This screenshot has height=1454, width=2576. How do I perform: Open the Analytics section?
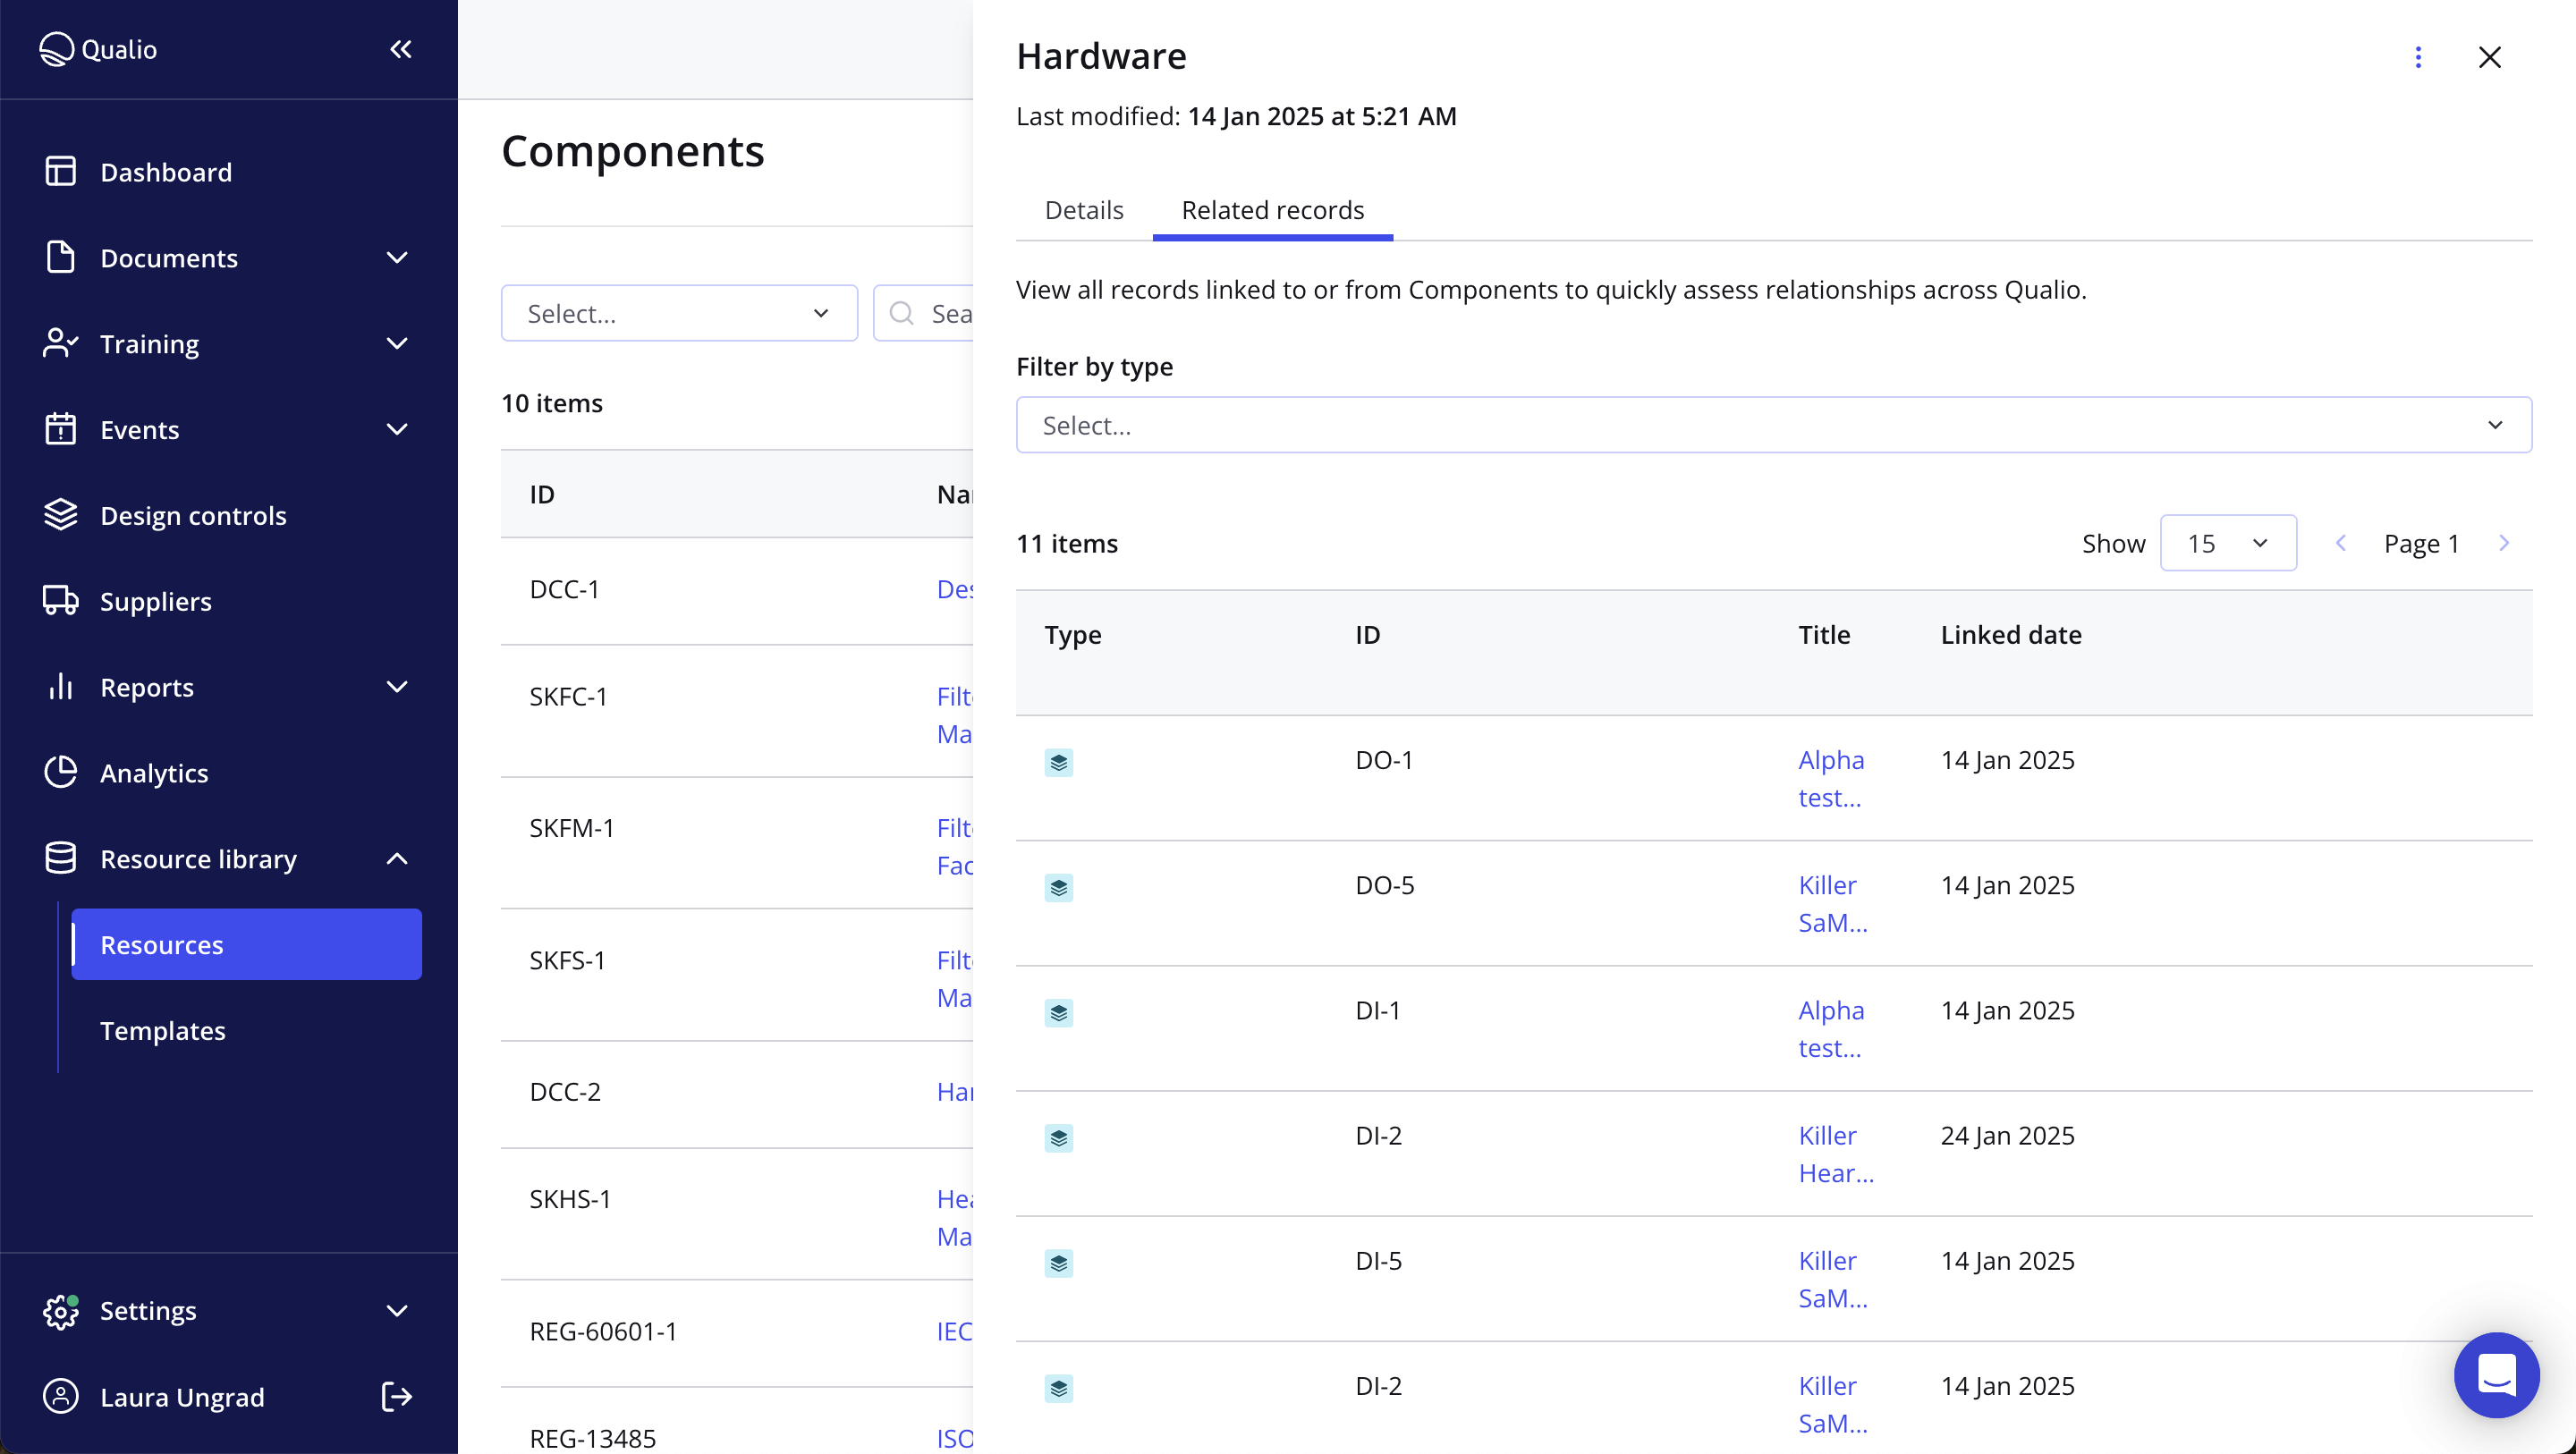pos(154,772)
